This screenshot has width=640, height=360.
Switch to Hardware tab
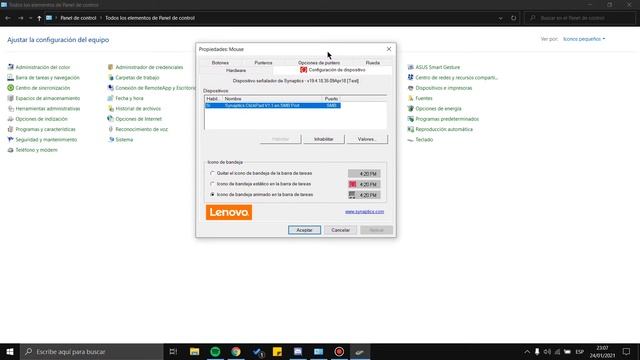(x=236, y=70)
